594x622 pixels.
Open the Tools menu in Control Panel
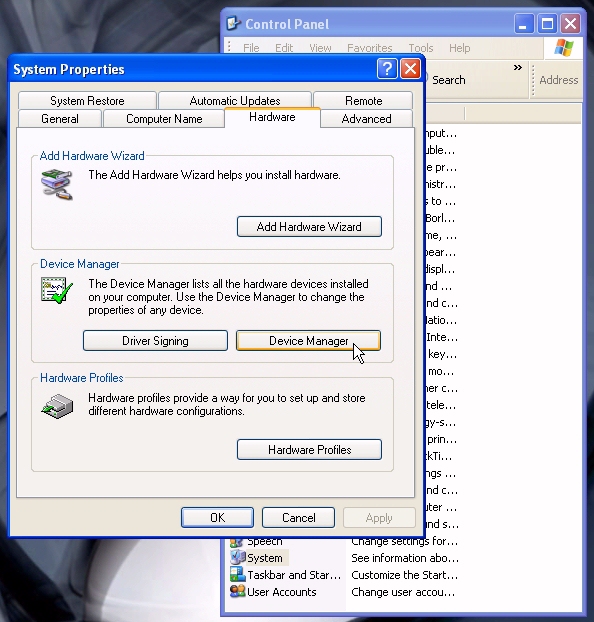421,48
